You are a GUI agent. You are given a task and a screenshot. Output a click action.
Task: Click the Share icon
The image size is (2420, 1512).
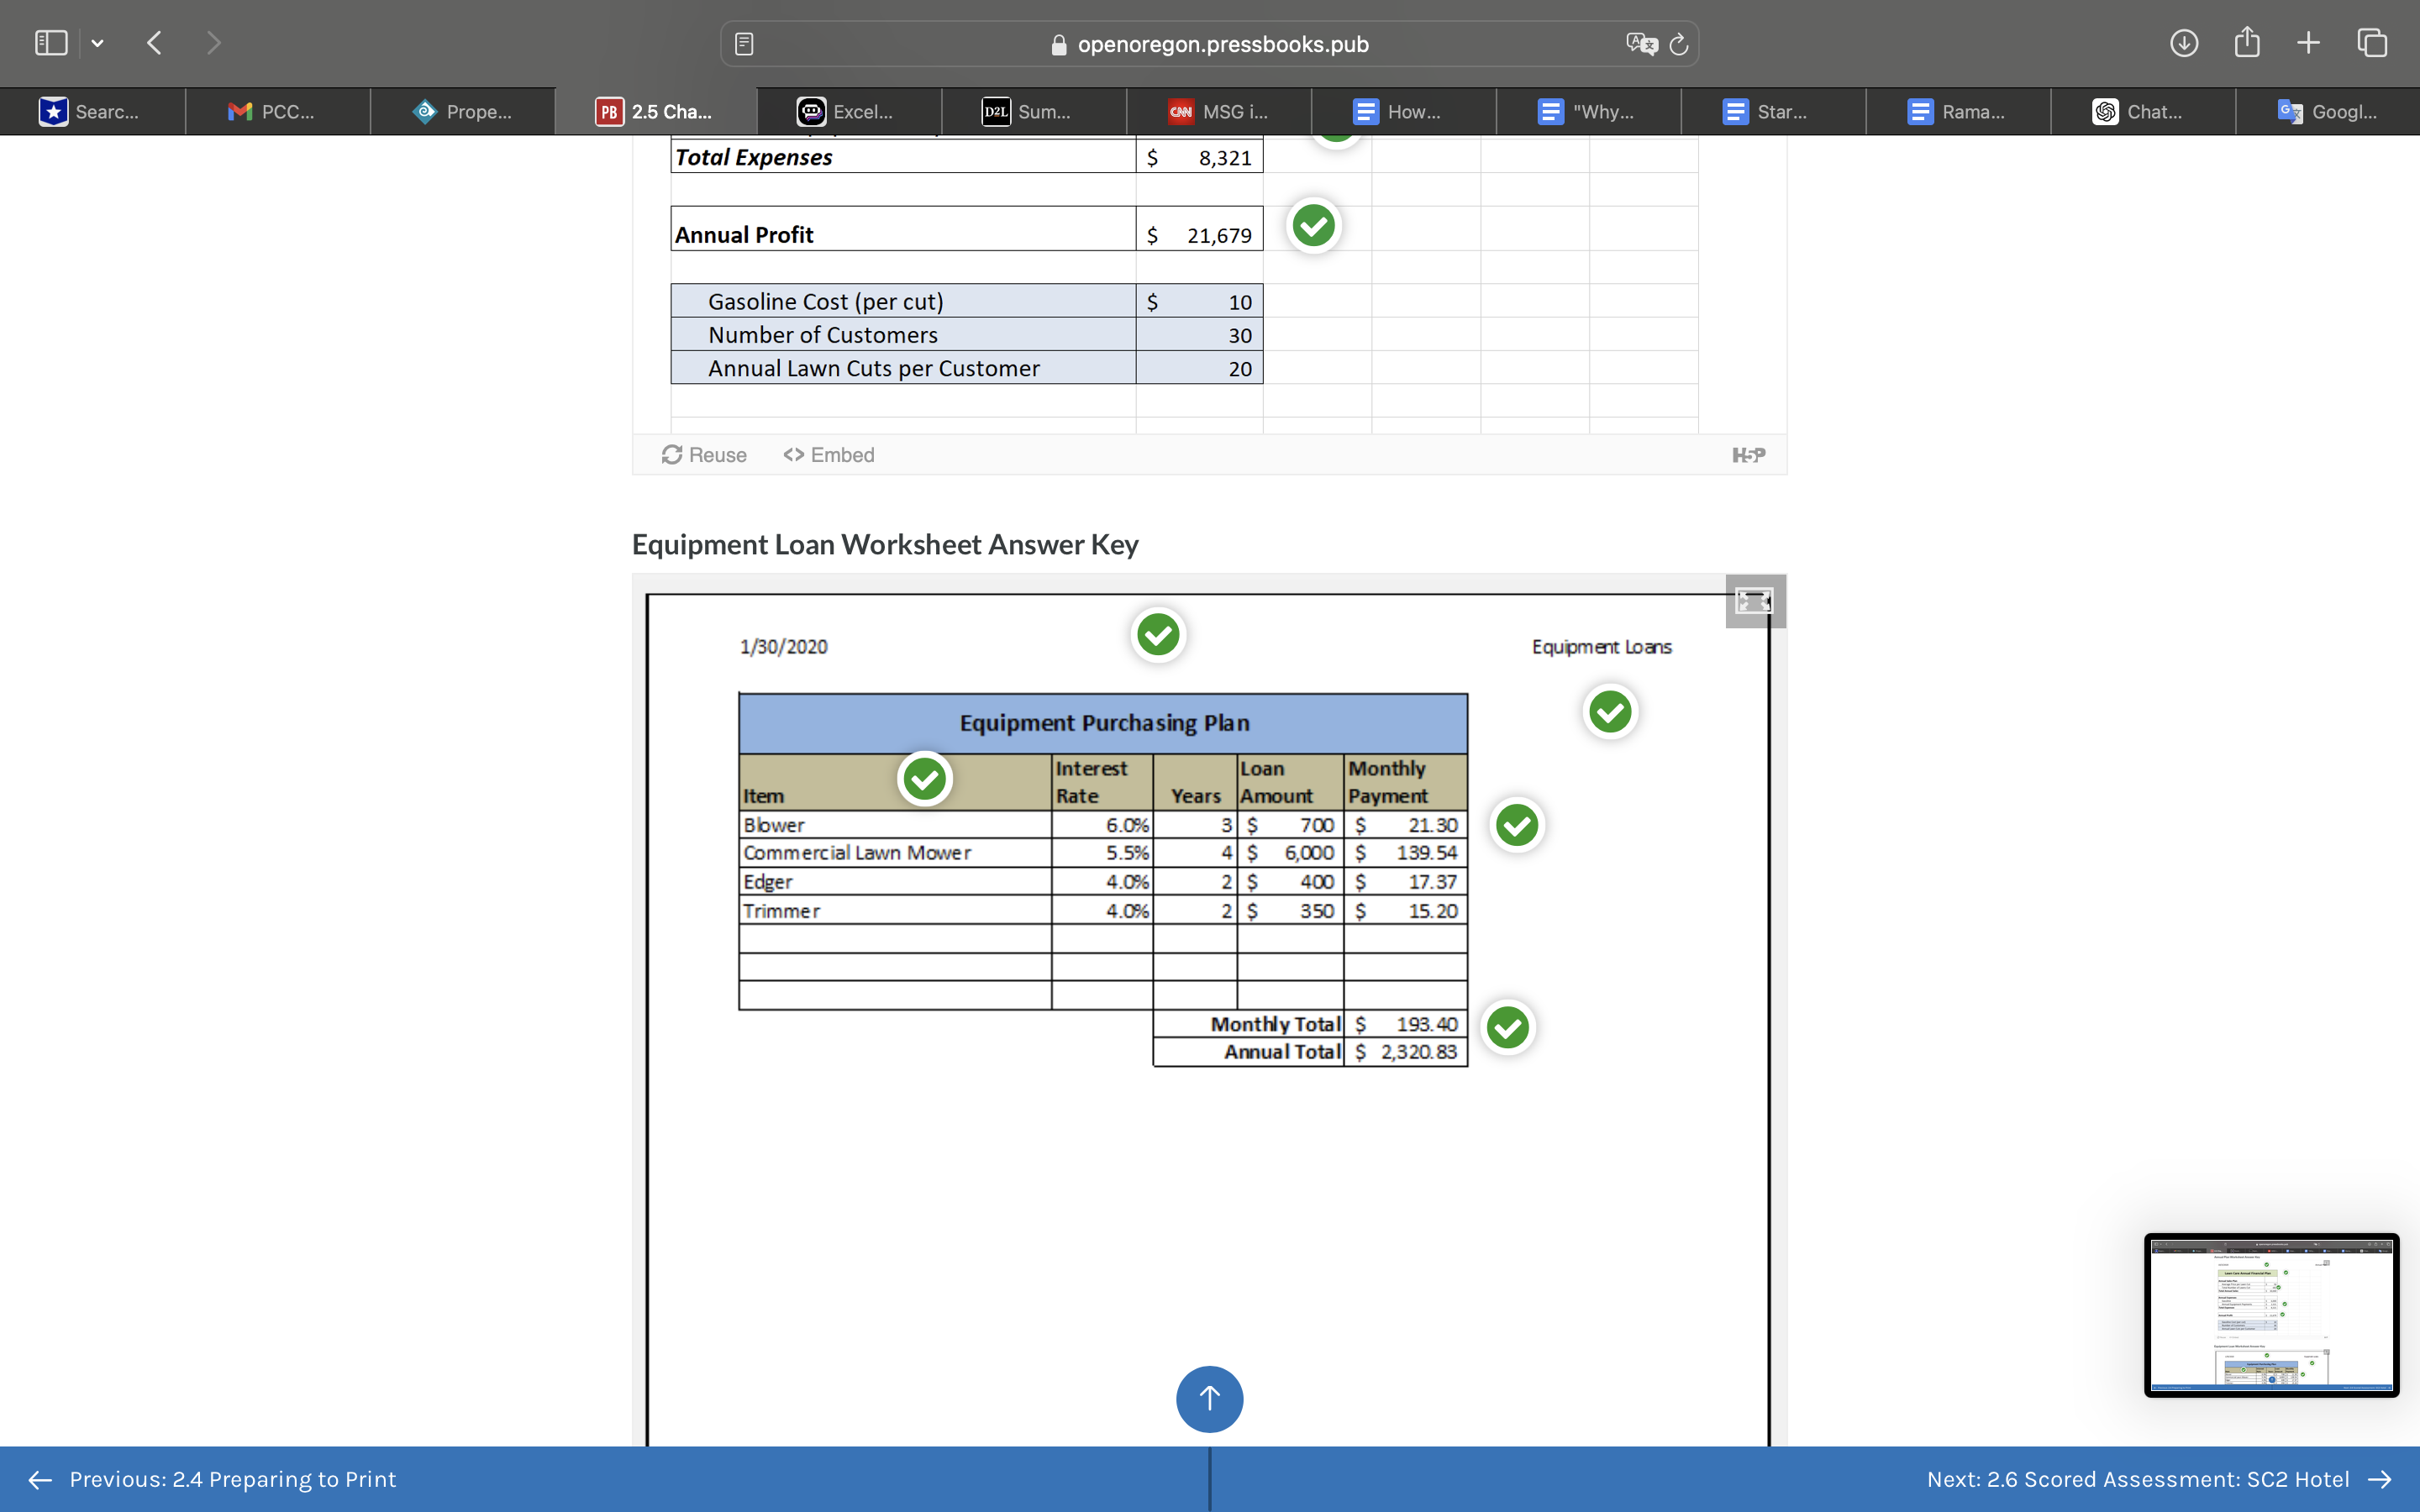pyautogui.click(x=2247, y=42)
